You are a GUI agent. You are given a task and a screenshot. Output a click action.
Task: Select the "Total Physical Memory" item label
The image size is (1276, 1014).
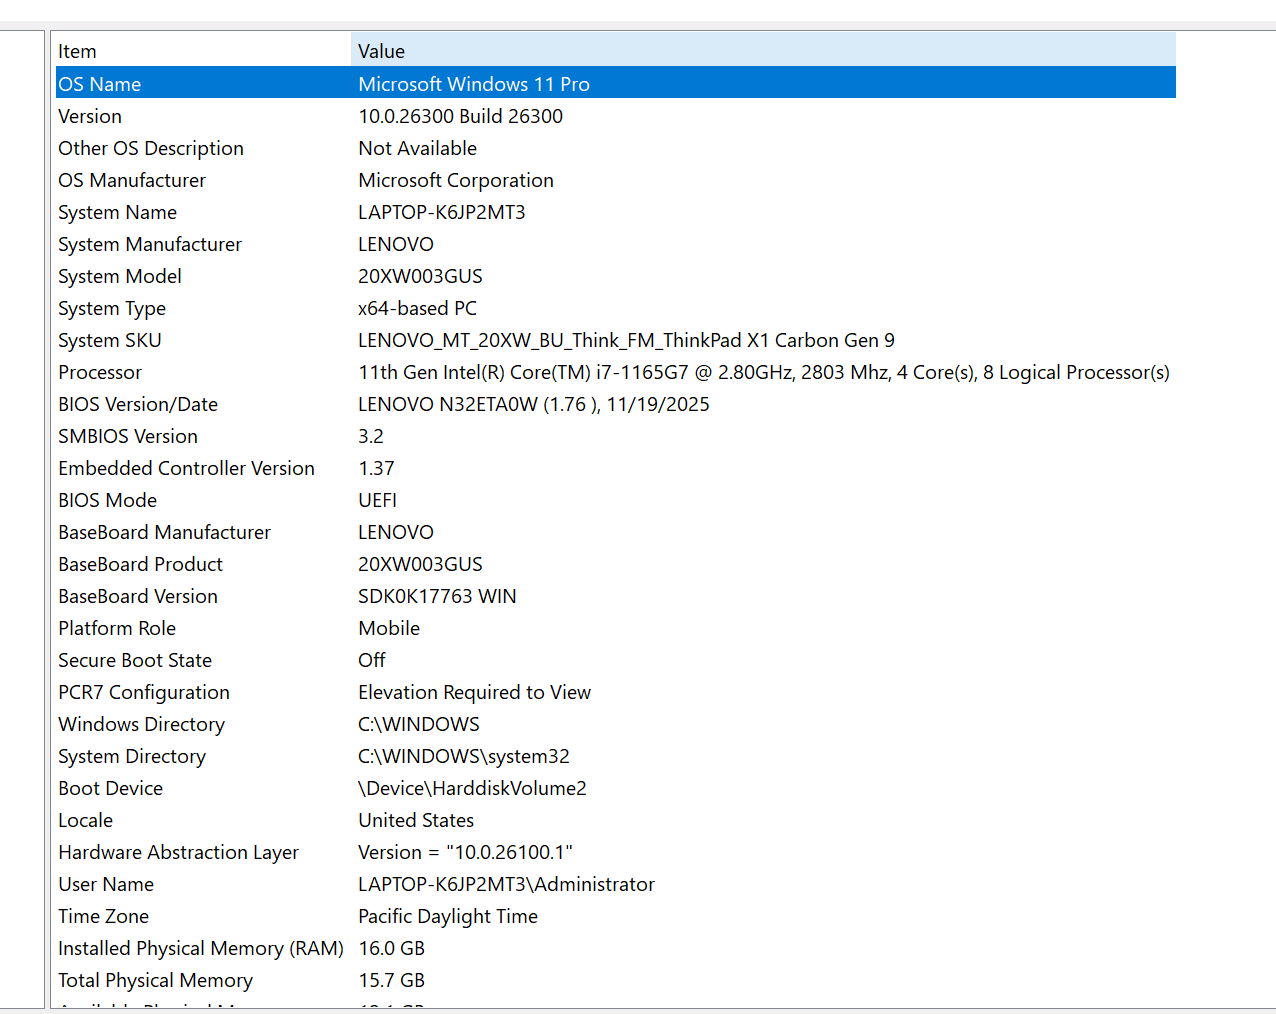pyautogui.click(x=155, y=980)
